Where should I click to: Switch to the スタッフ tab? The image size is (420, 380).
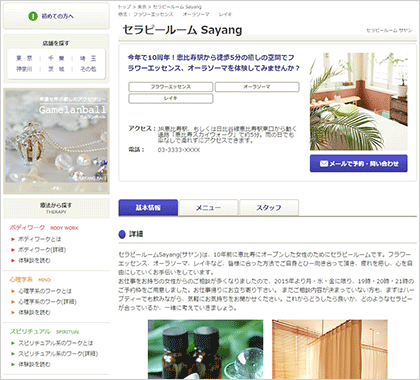(x=269, y=208)
